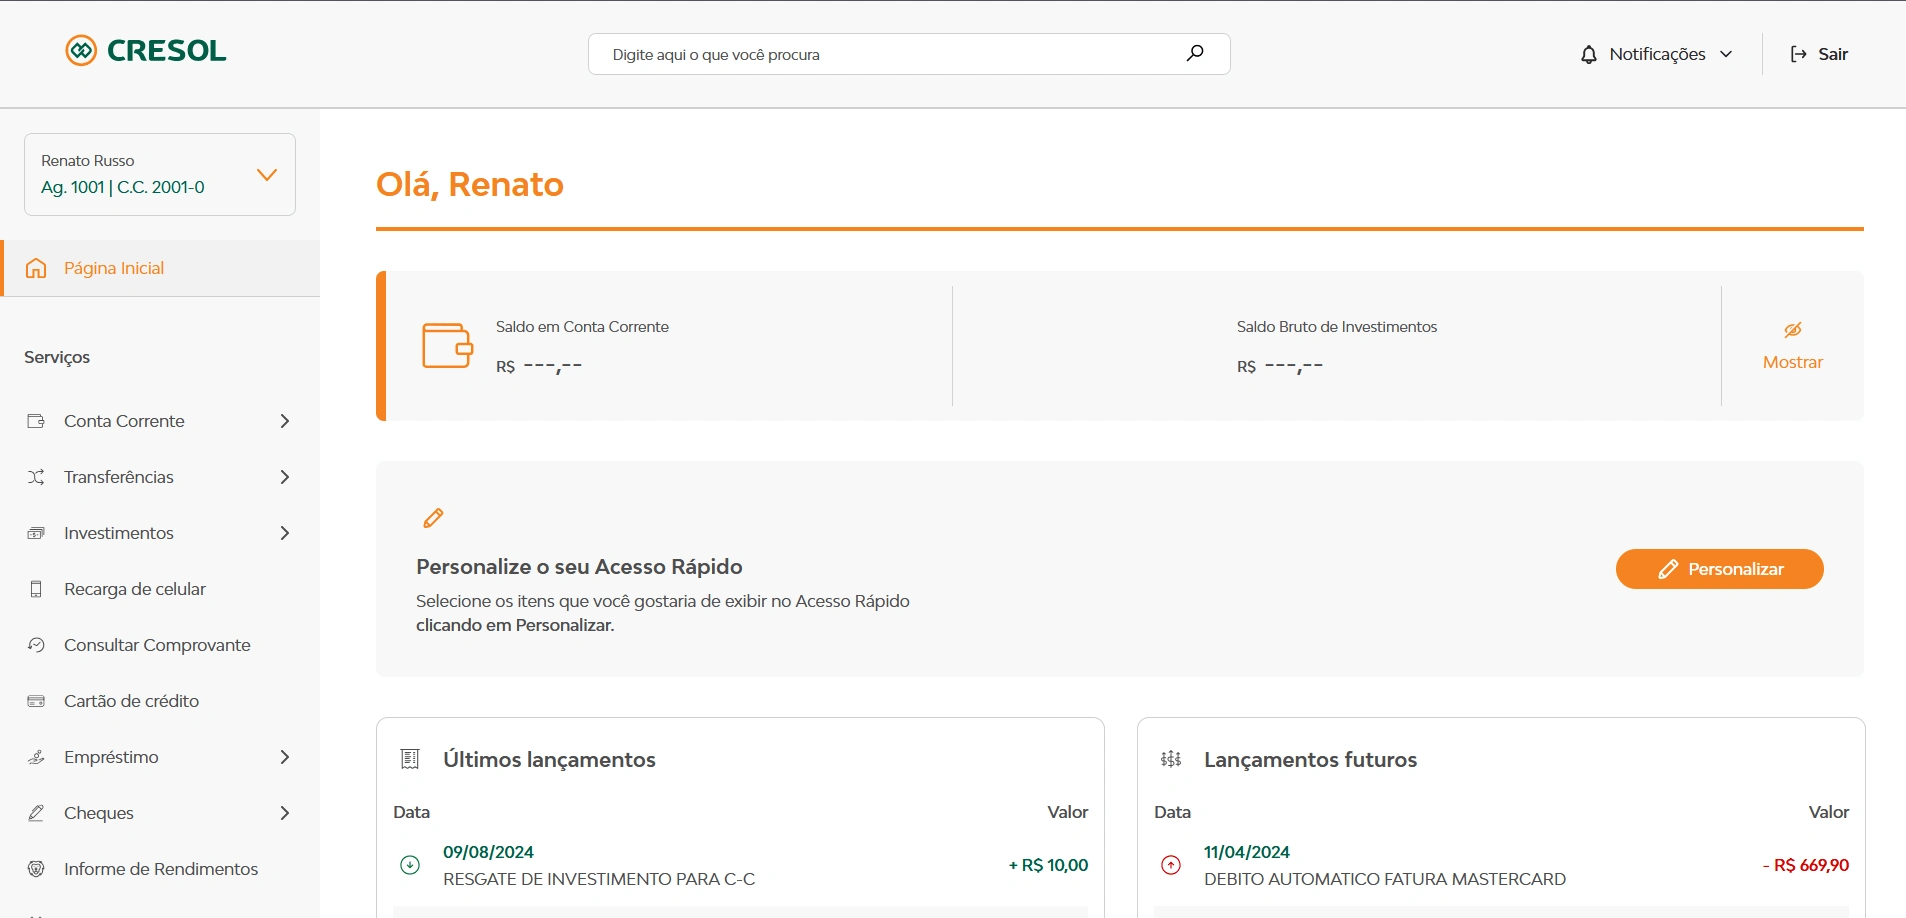Click the Serviços section label
1906x918 pixels.
(57, 357)
